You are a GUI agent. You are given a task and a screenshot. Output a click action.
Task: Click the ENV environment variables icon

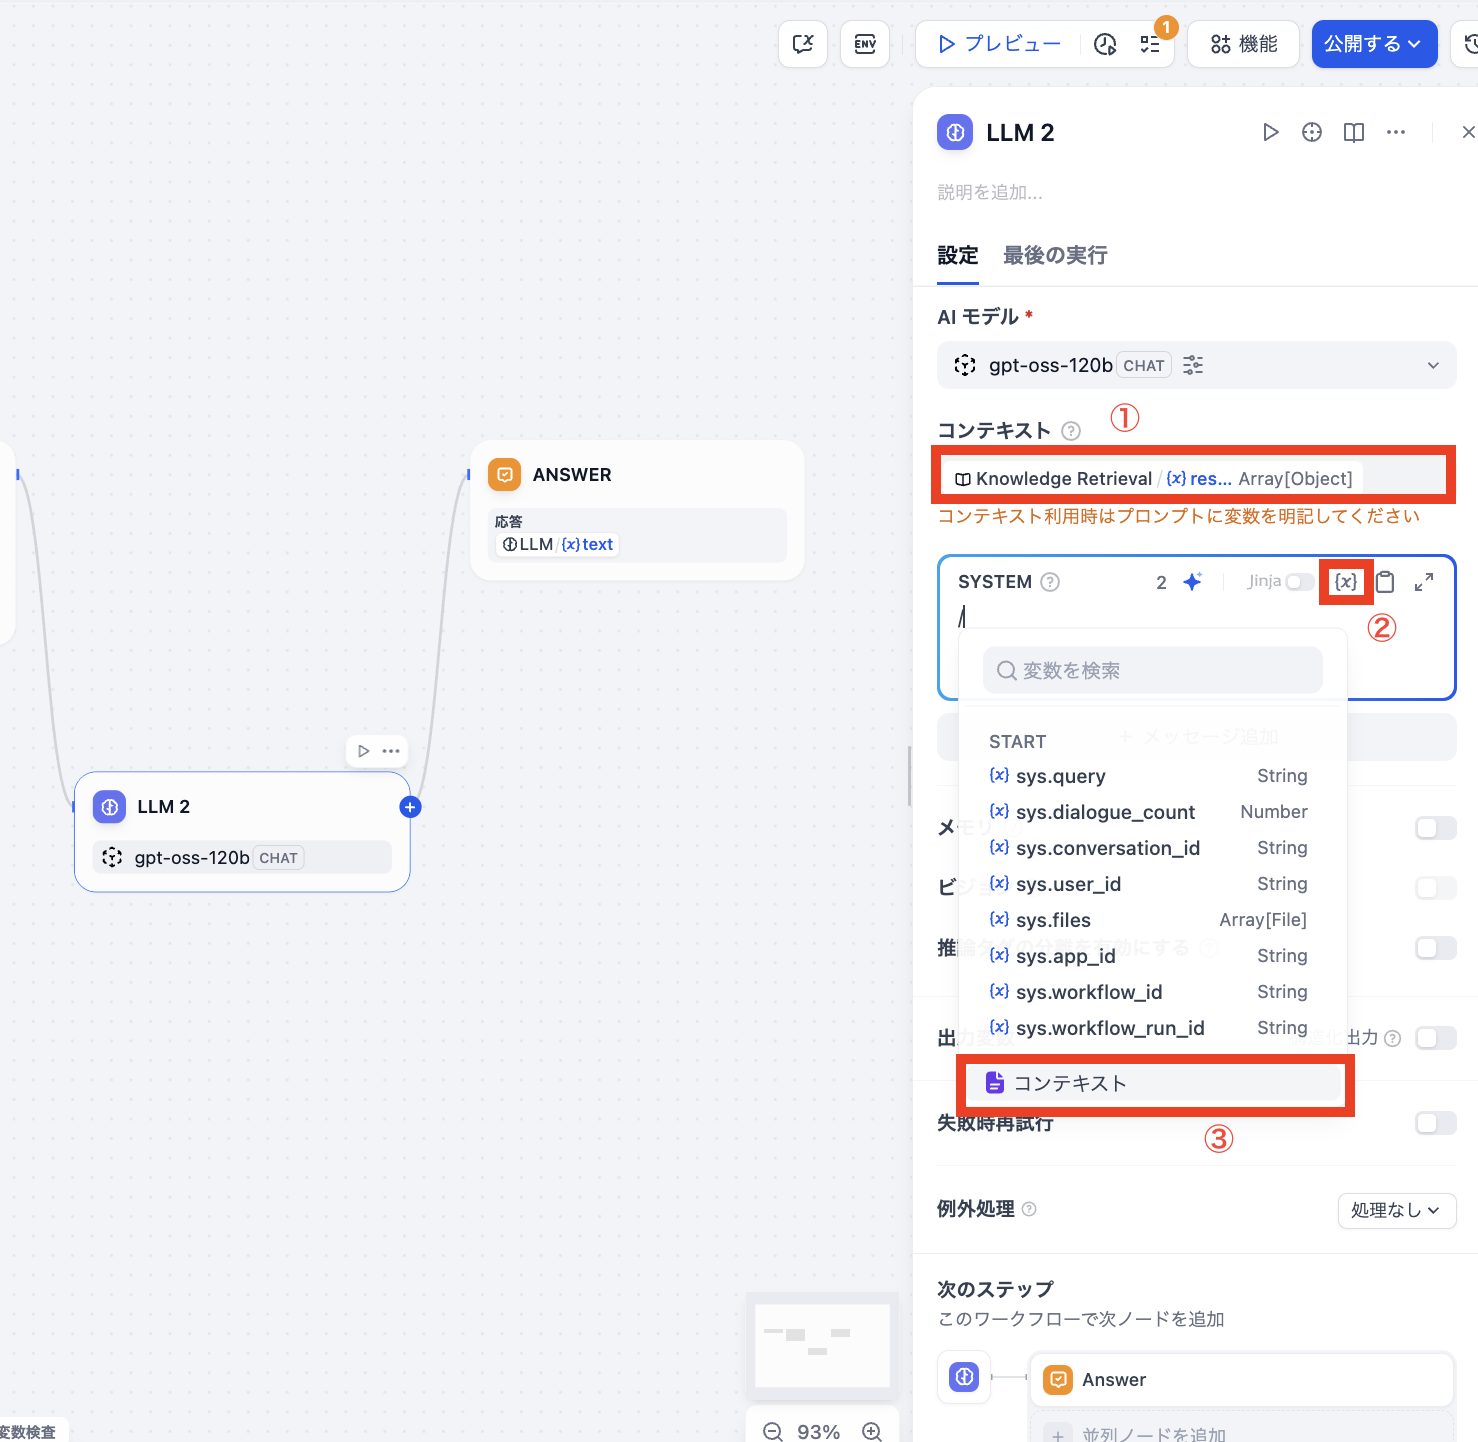coord(865,44)
